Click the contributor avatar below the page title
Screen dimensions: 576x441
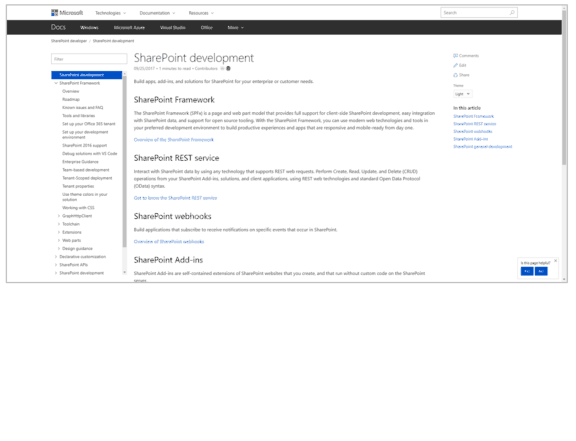click(x=228, y=68)
